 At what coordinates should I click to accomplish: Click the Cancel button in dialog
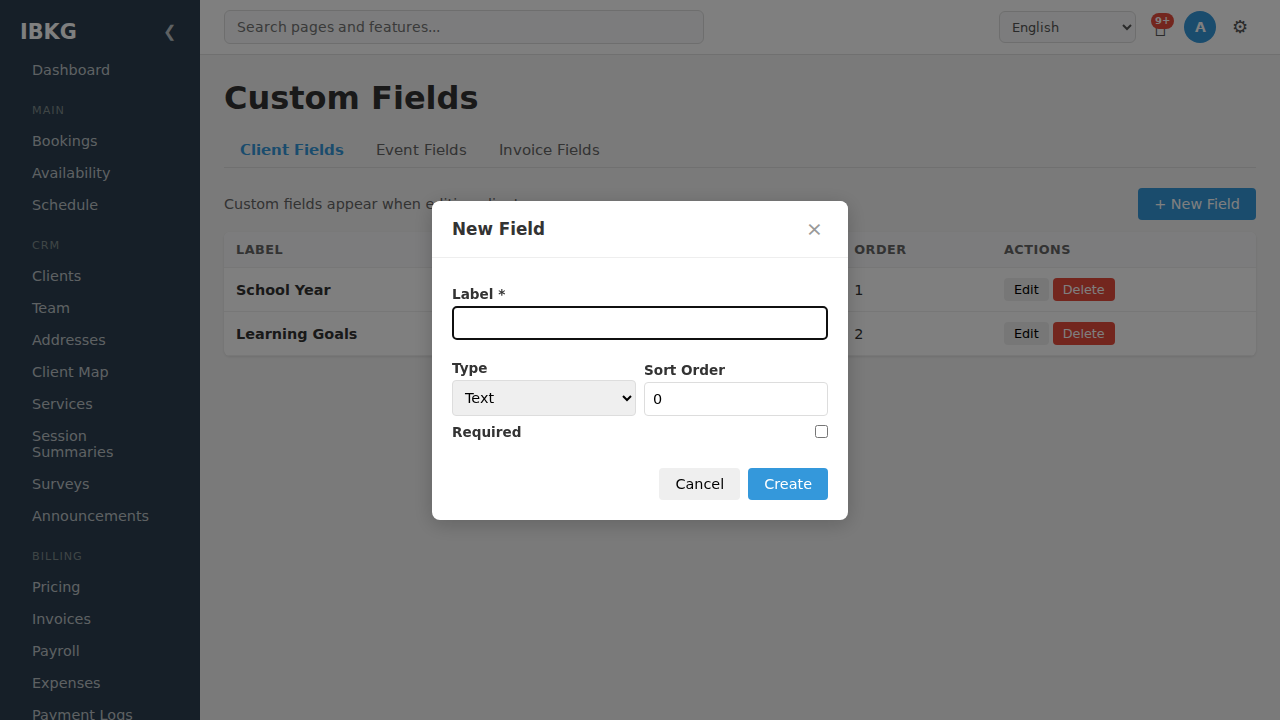(699, 484)
